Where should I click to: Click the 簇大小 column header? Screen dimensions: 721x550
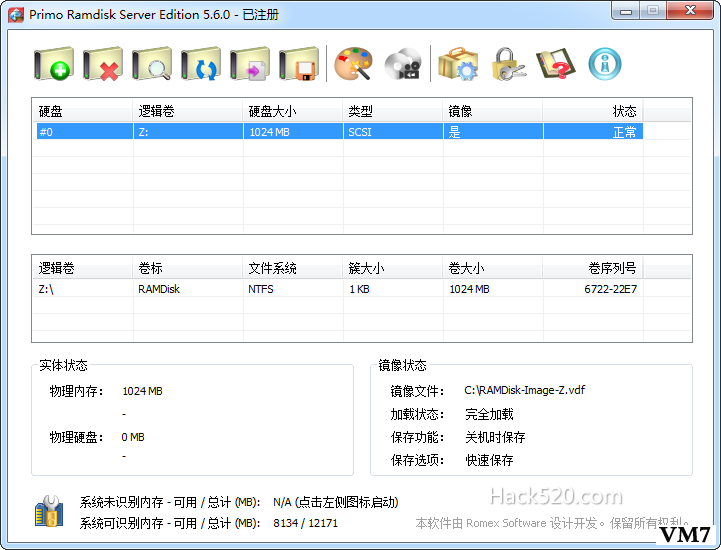[392, 268]
